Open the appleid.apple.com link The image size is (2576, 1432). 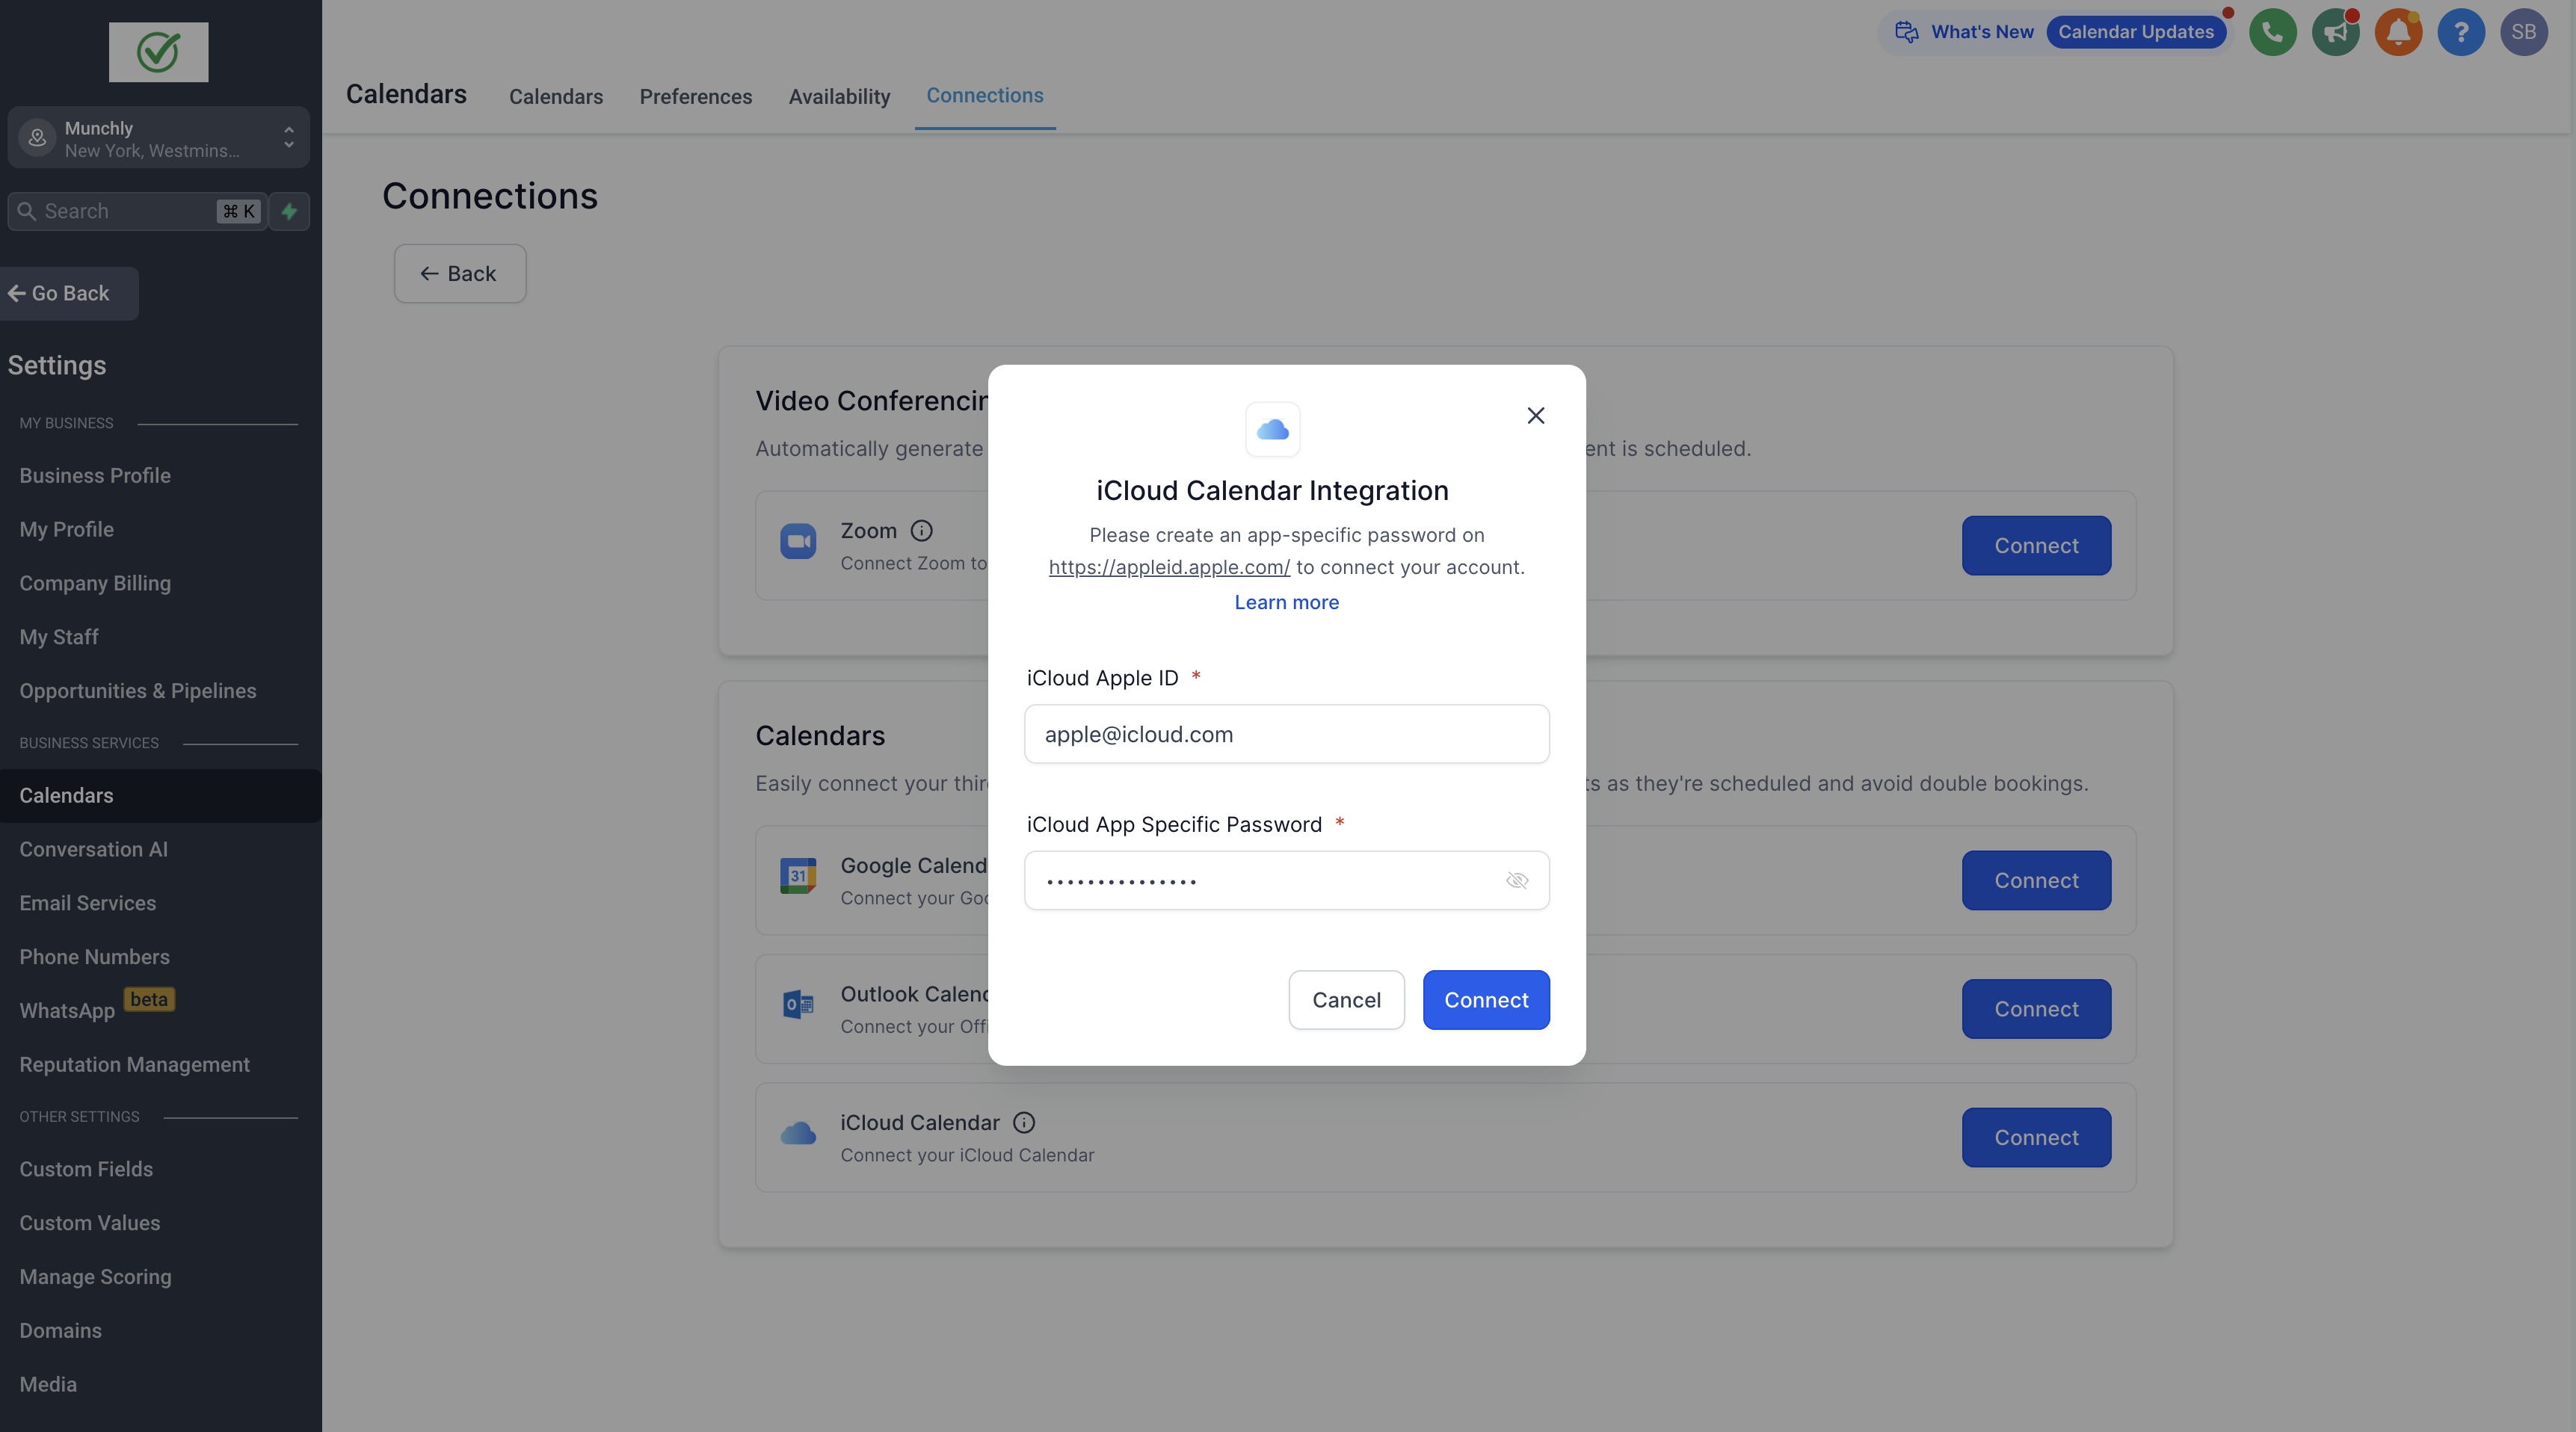[1168, 567]
